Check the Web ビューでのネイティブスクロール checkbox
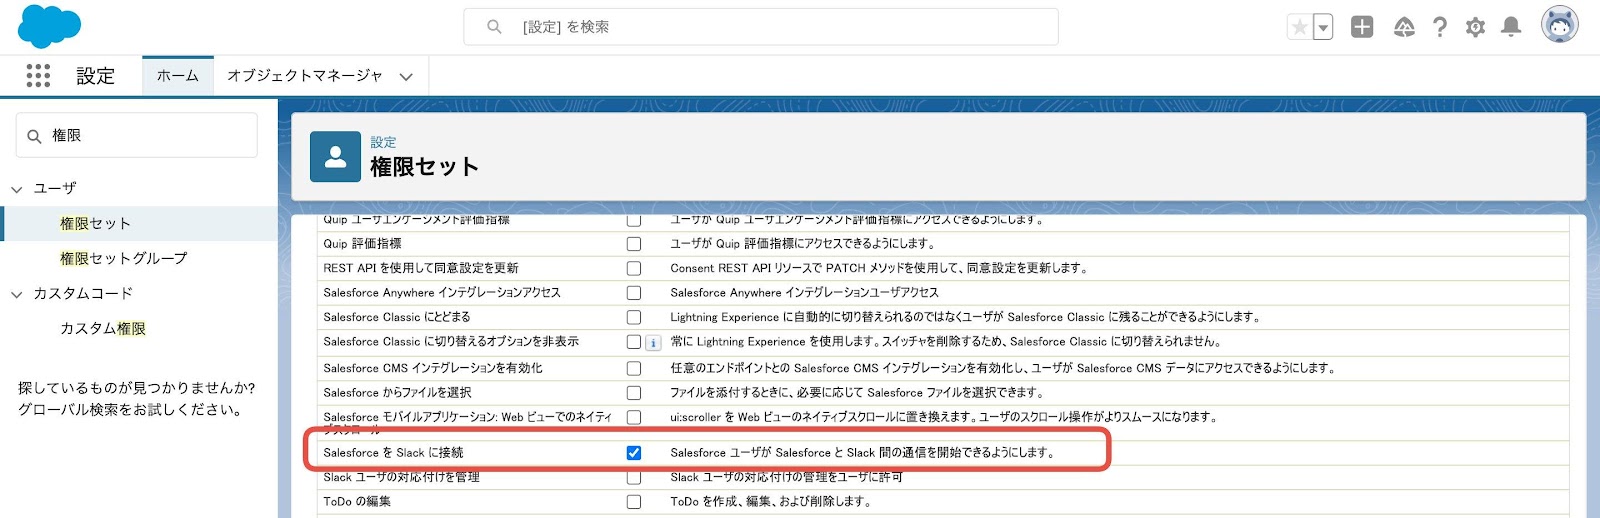Viewport: 1600px width, 518px height. tap(634, 417)
